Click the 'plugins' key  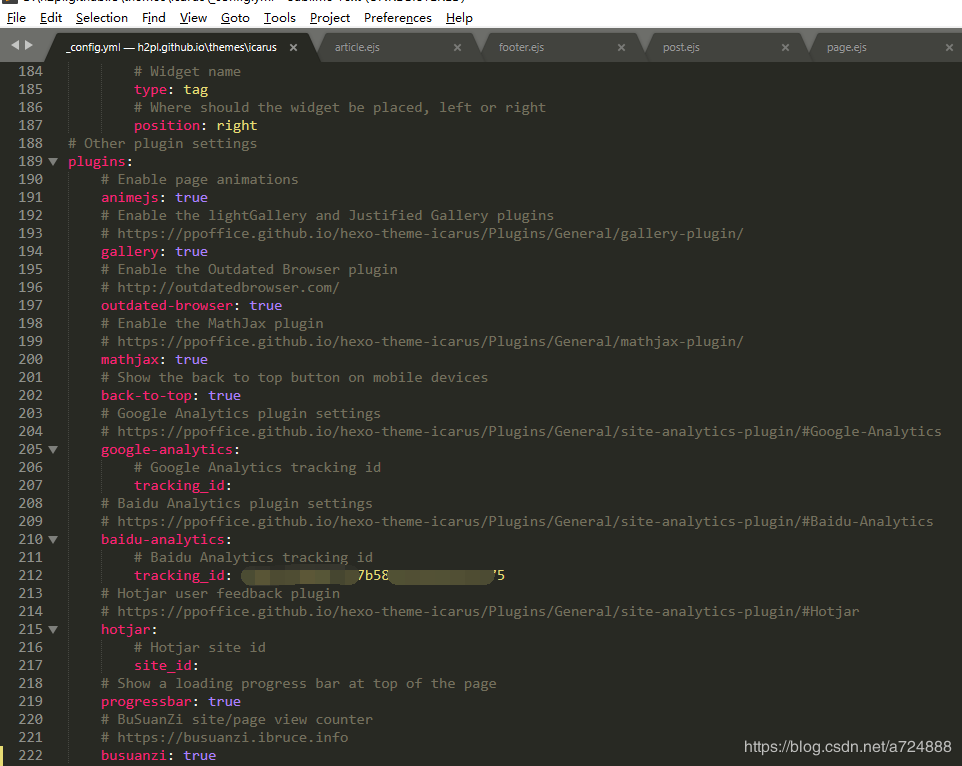(97, 161)
